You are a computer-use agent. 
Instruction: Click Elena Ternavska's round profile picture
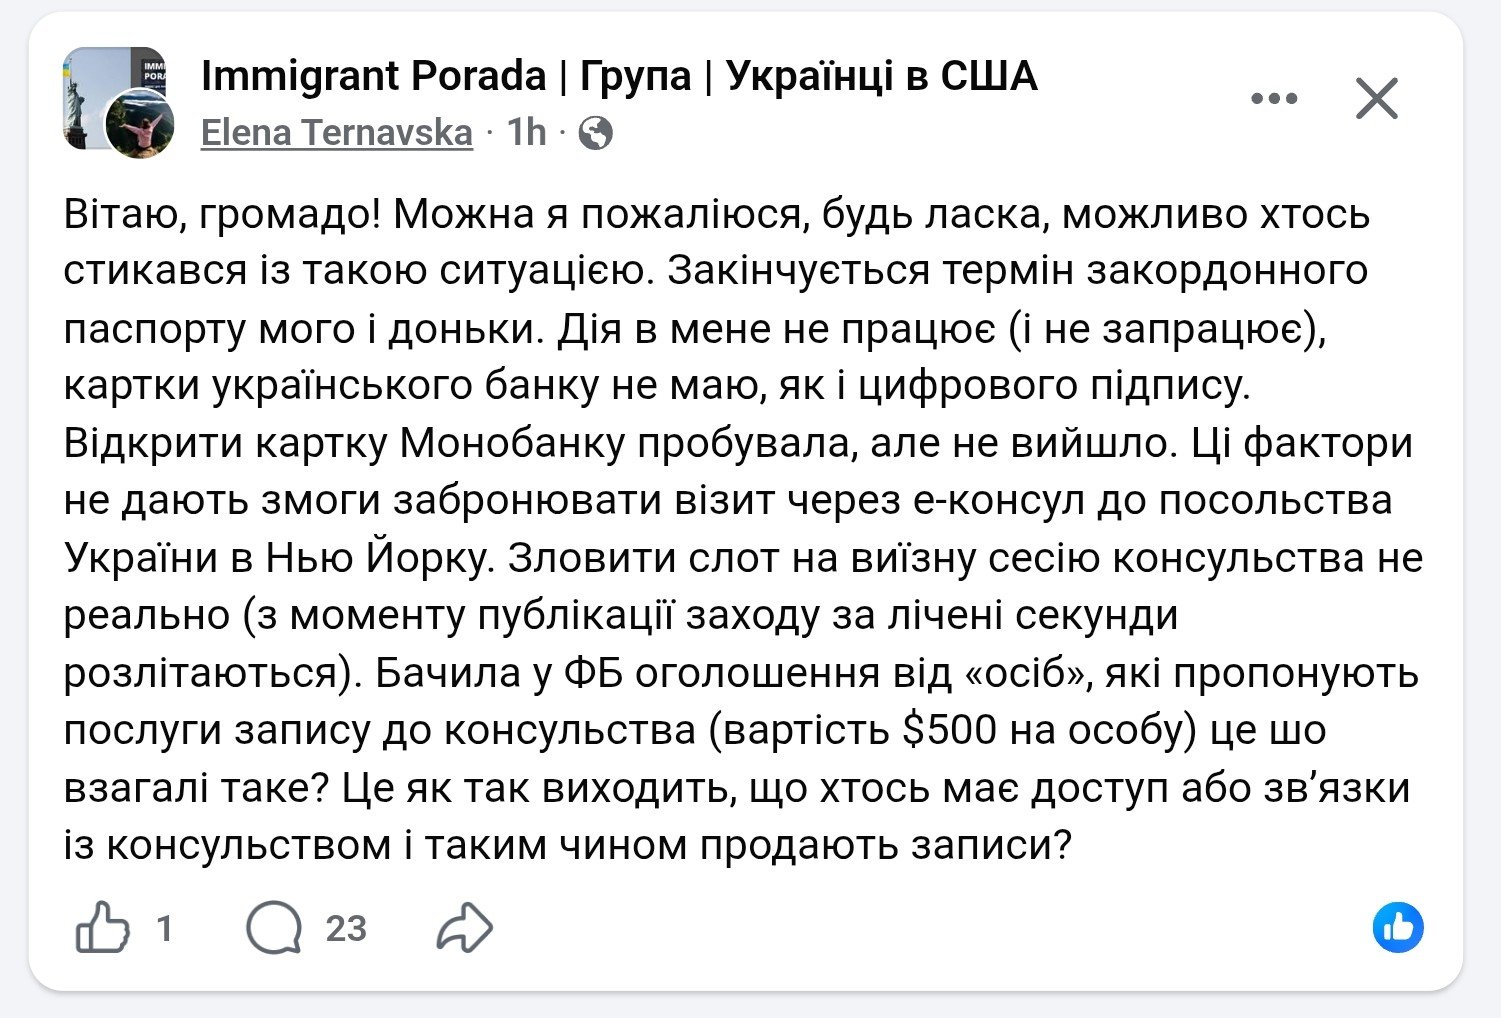(x=140, y=125)
